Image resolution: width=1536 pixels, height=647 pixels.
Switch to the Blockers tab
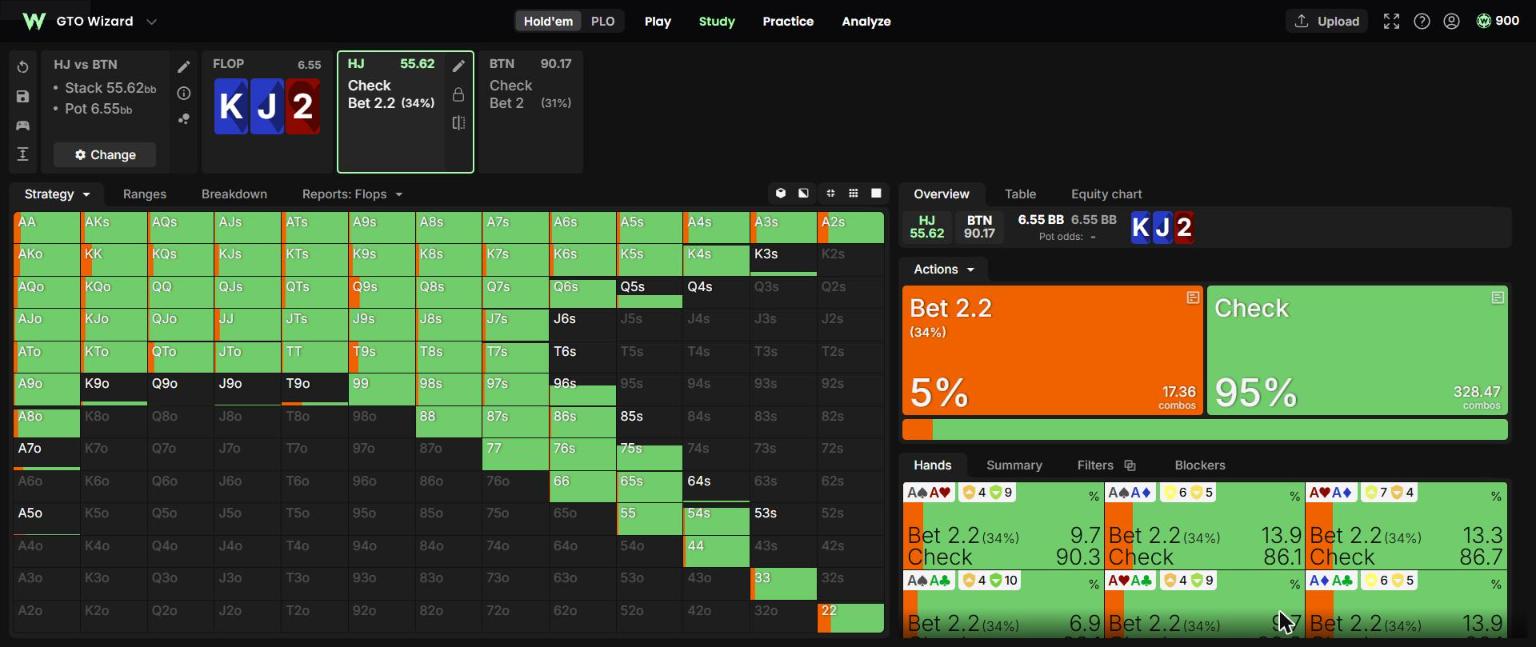tap(1200, 465)
